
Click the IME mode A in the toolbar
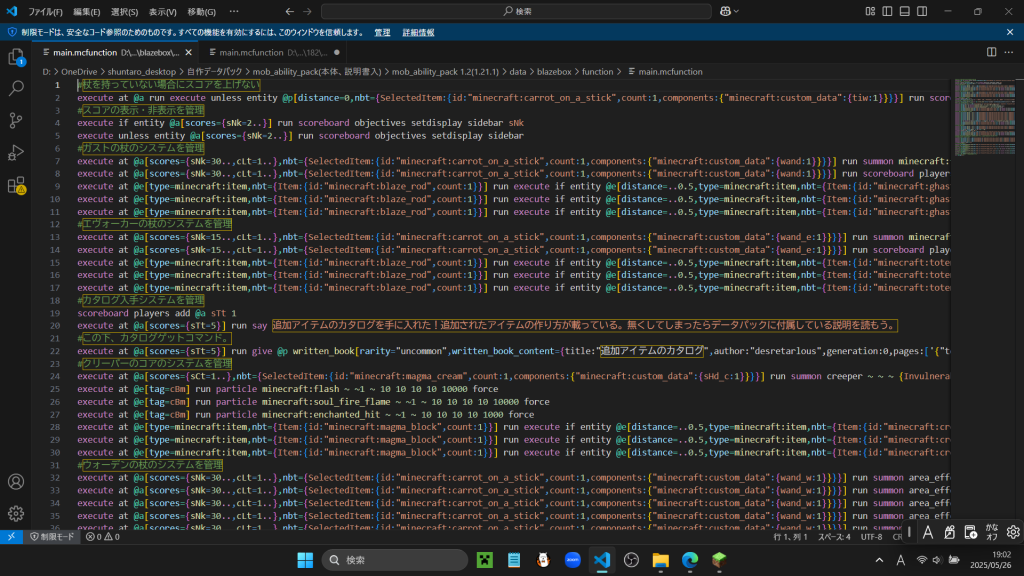coord(927,532)
